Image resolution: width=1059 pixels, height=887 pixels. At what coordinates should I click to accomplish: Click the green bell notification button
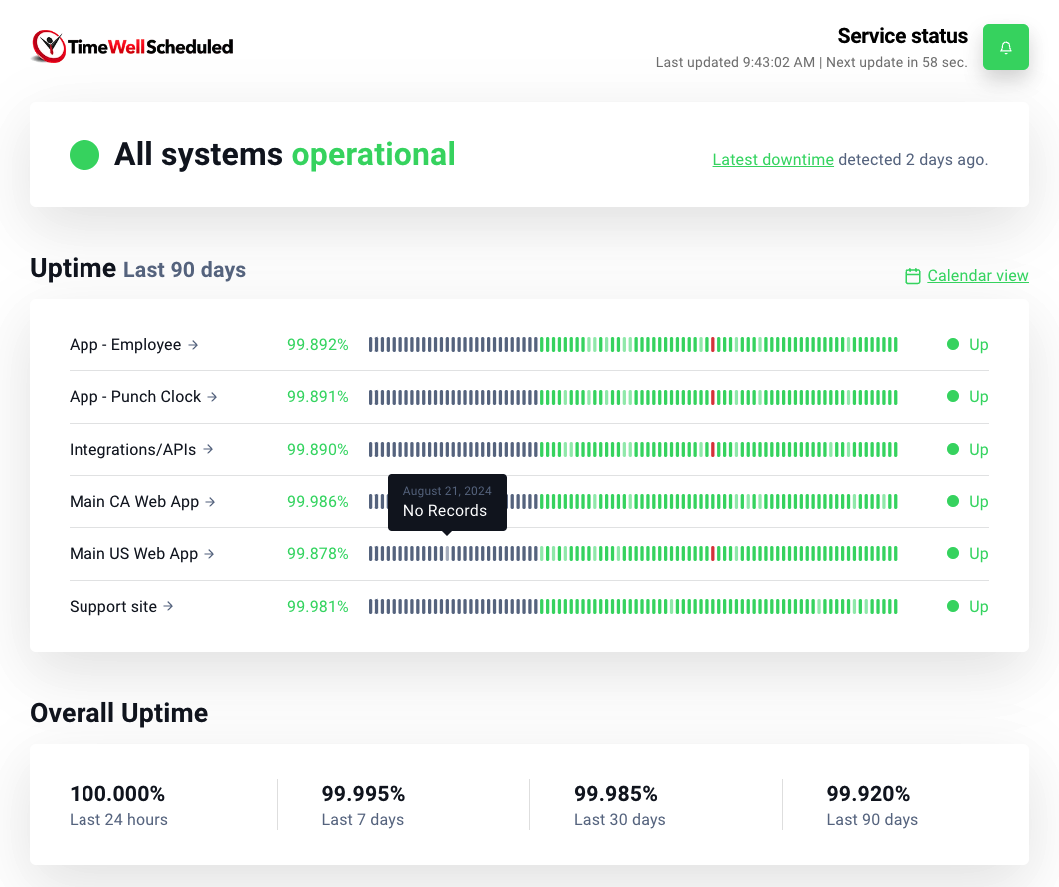pos(1005,47)
